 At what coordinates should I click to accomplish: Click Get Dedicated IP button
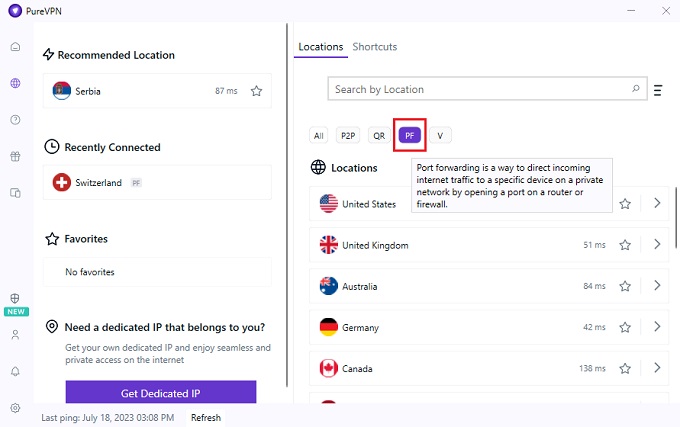click(161, 392)
